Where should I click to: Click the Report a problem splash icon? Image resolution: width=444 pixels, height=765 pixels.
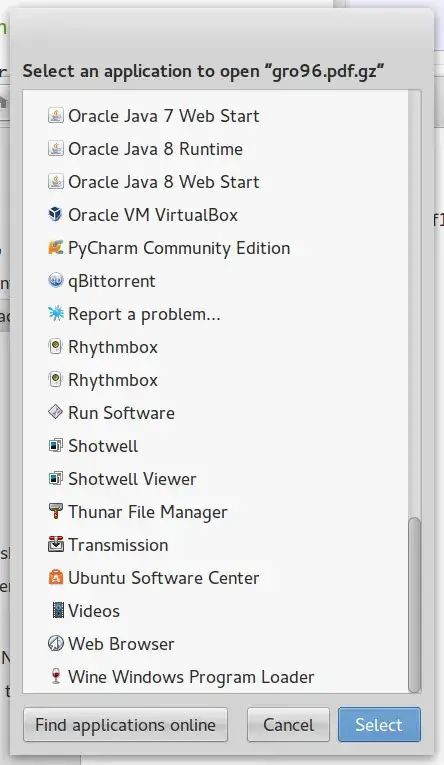(x=56, y=313)
